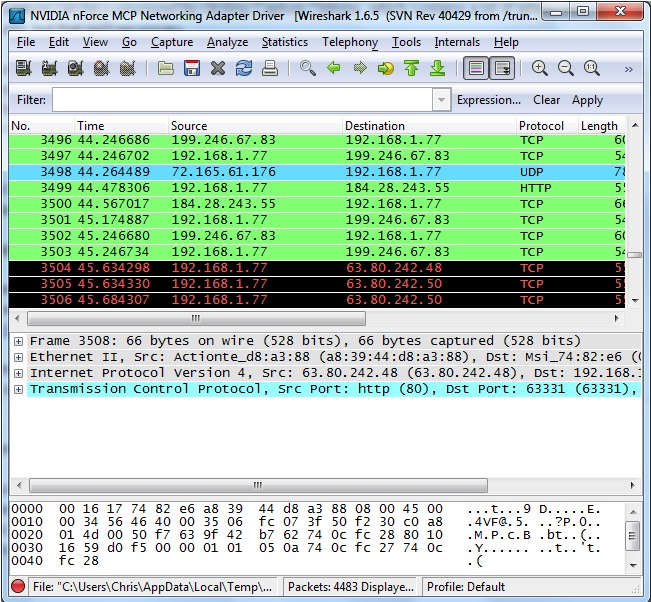Open the filter history dropdown arrow
This screenshot has height=602, width=651.
click(x=441, y=100)
